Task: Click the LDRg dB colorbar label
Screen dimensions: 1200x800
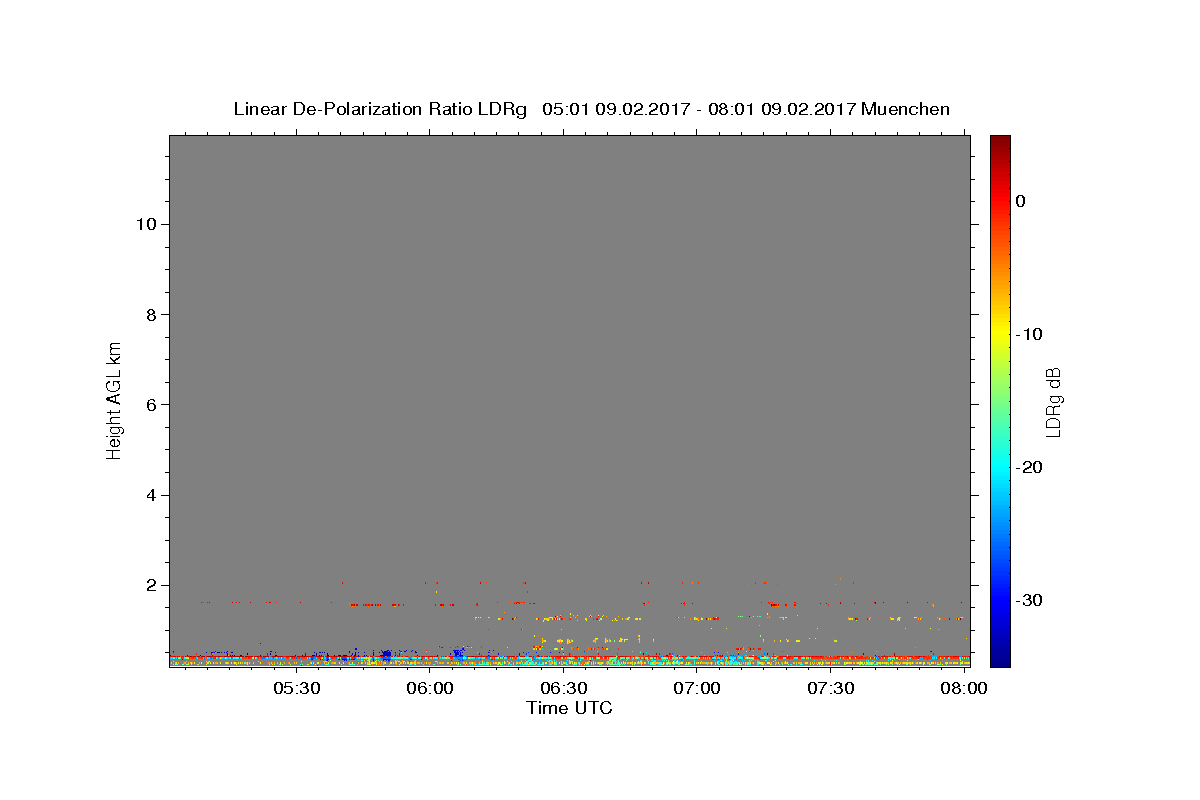Action: tap(1053, 402)
